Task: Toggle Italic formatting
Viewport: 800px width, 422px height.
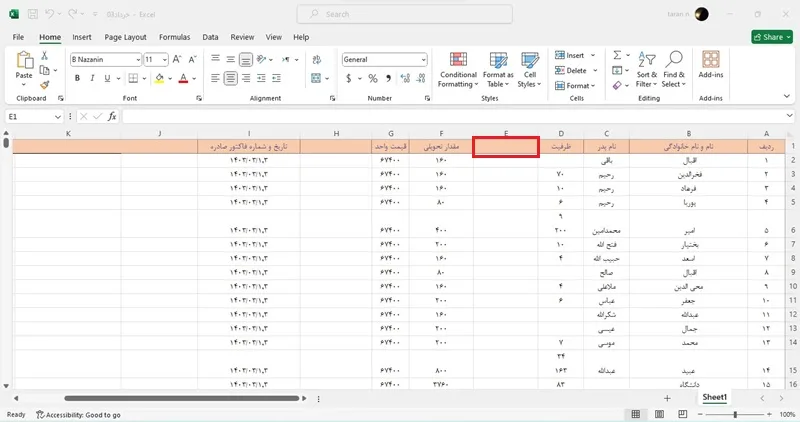Action: click(x=92, y=78)
